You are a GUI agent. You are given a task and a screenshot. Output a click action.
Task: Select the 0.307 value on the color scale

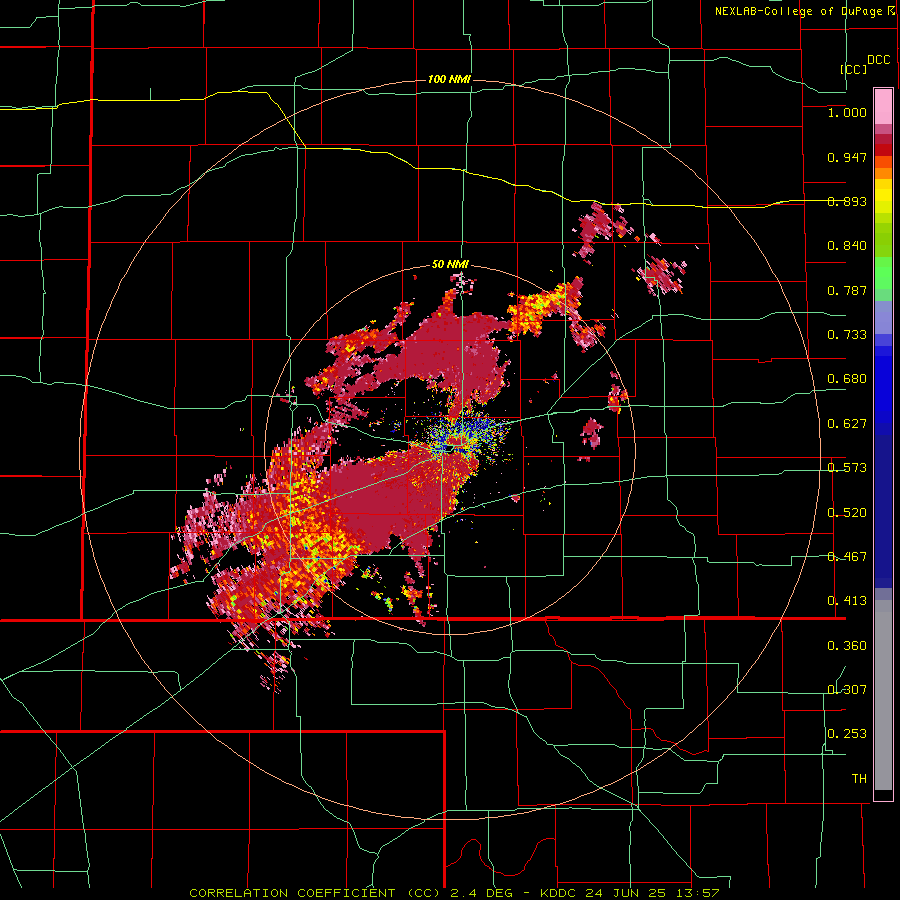pyautogui.click(x=847, y=690)
